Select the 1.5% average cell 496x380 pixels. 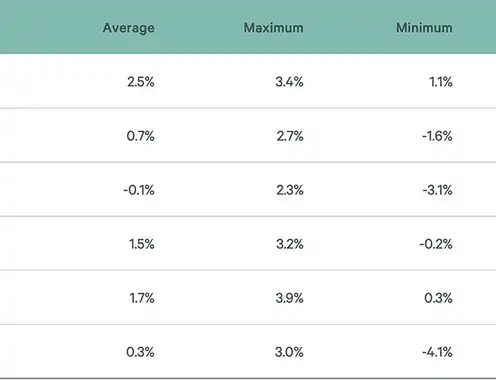click(142, 244)
